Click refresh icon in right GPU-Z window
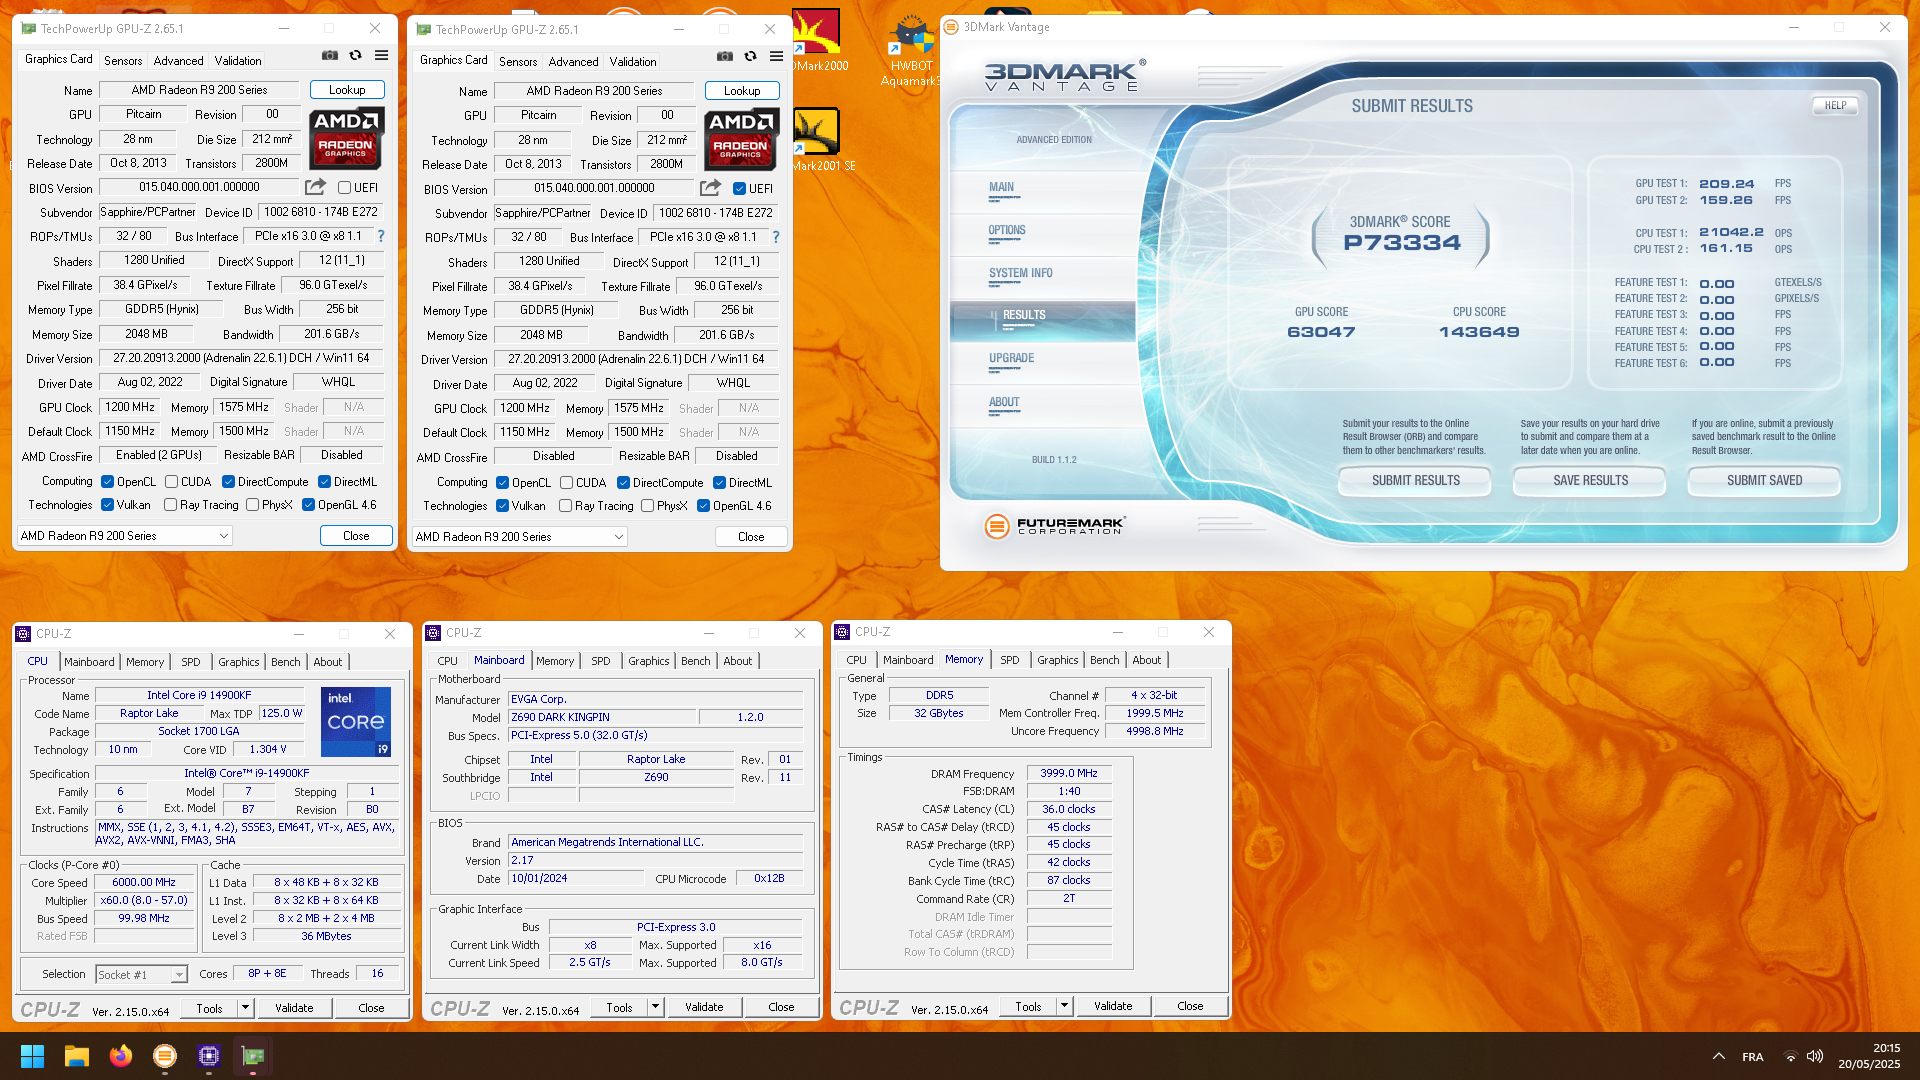The height and width of the screenshot is (1080, 1920). click(750, 57)
